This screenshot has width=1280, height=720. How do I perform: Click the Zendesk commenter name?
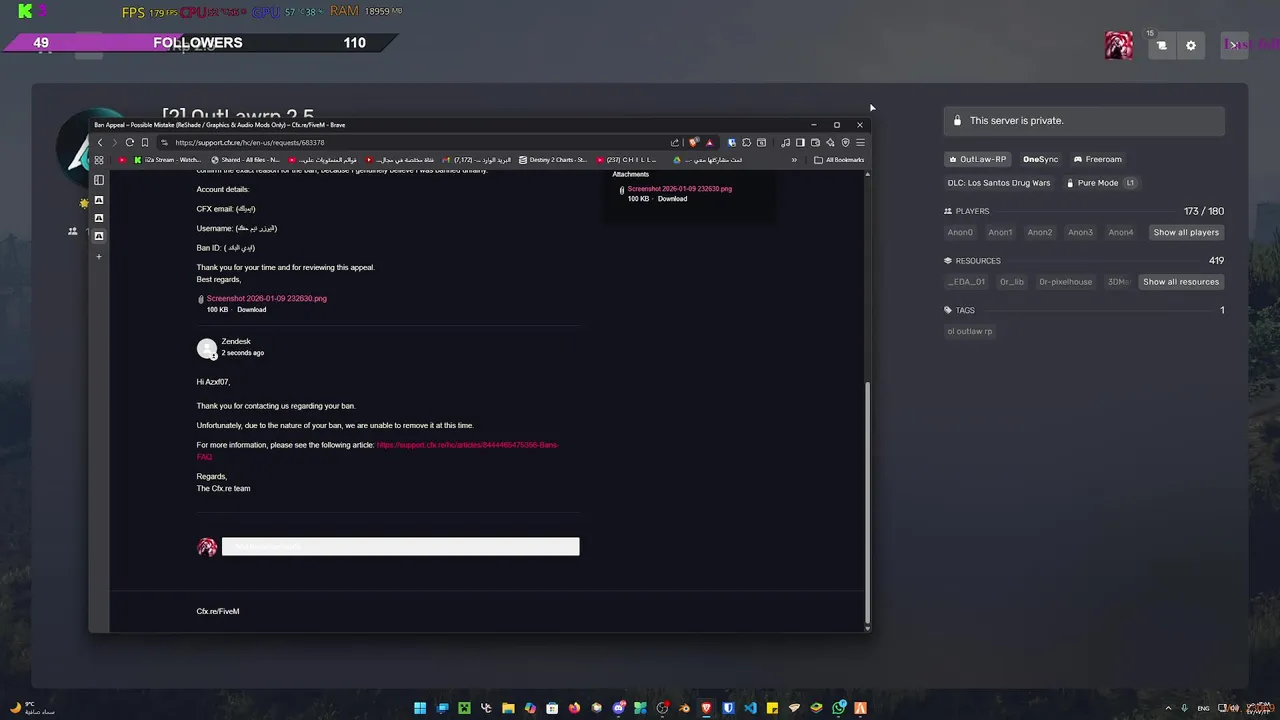[x=236, y=342]
